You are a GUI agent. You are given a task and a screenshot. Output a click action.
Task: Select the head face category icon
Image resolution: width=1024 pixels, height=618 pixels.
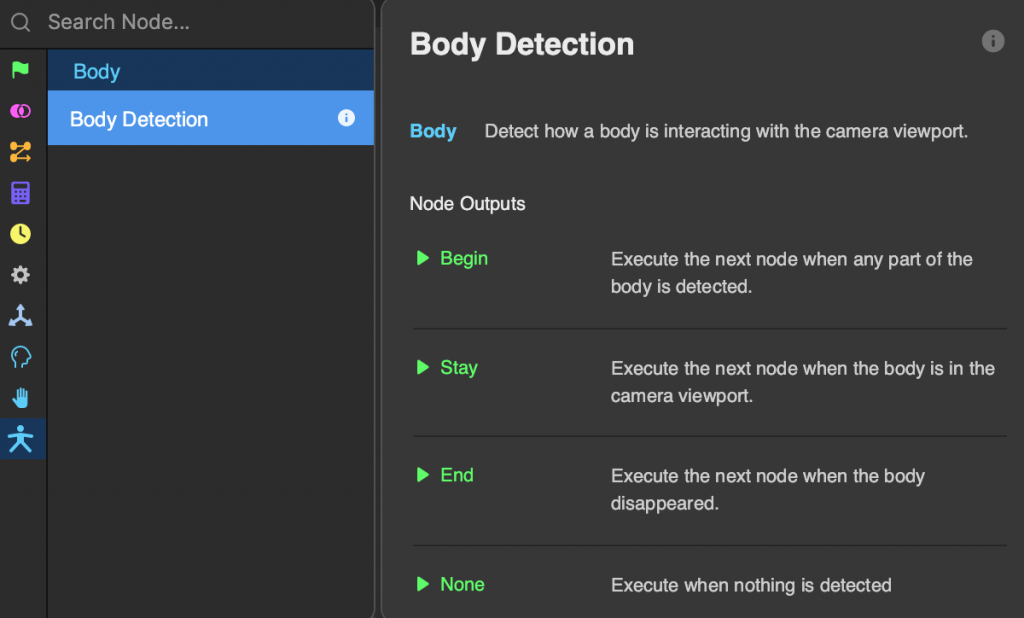coord(20,357)
